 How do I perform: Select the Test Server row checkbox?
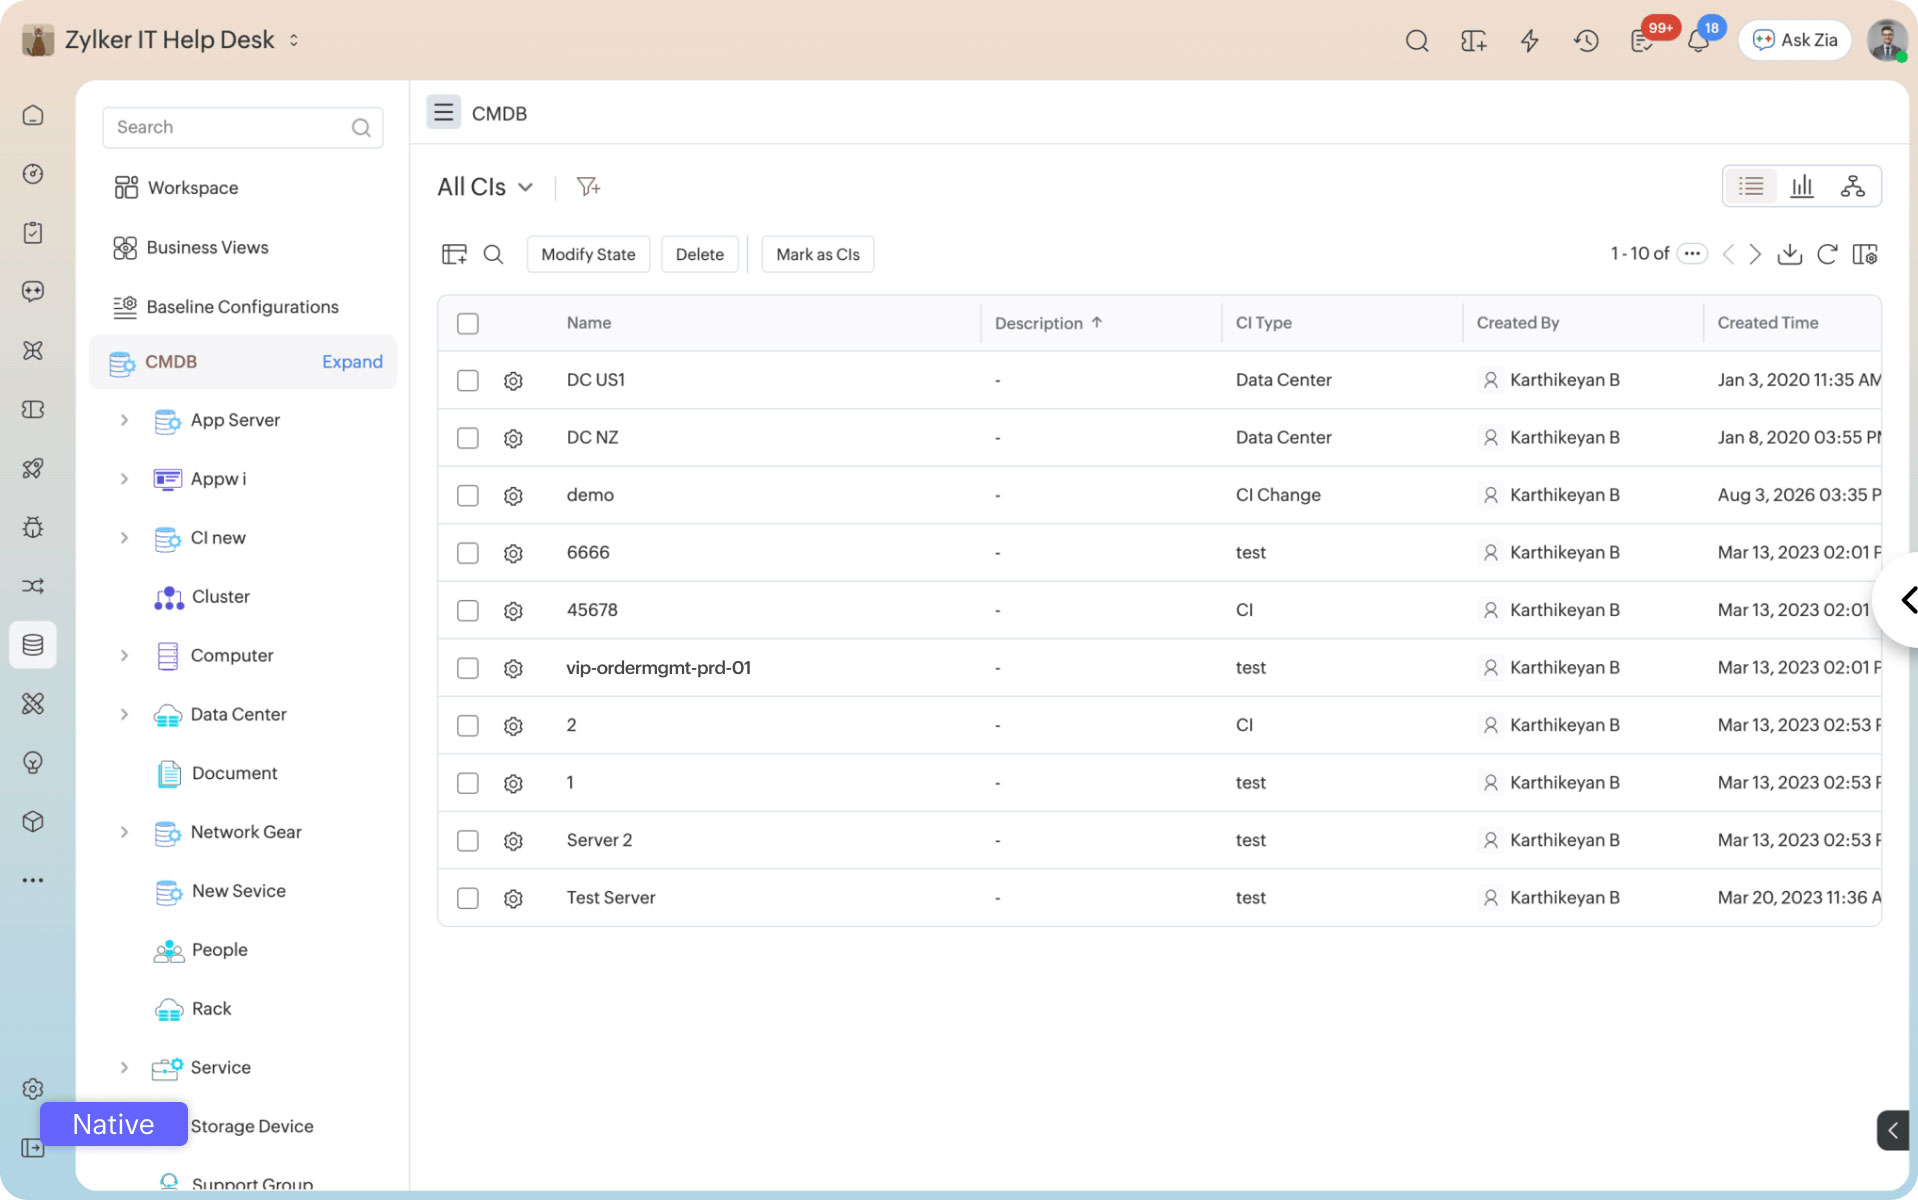pos(468,899)
